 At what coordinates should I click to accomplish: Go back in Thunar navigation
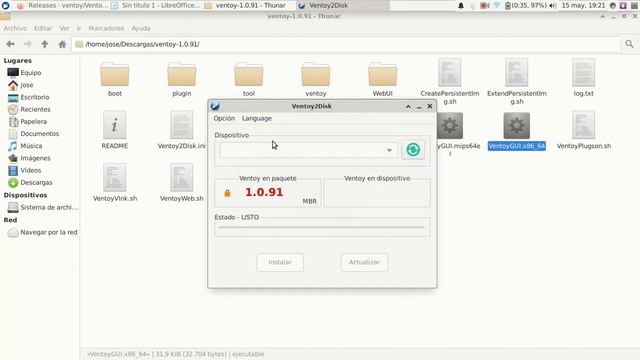pos(11,44)
